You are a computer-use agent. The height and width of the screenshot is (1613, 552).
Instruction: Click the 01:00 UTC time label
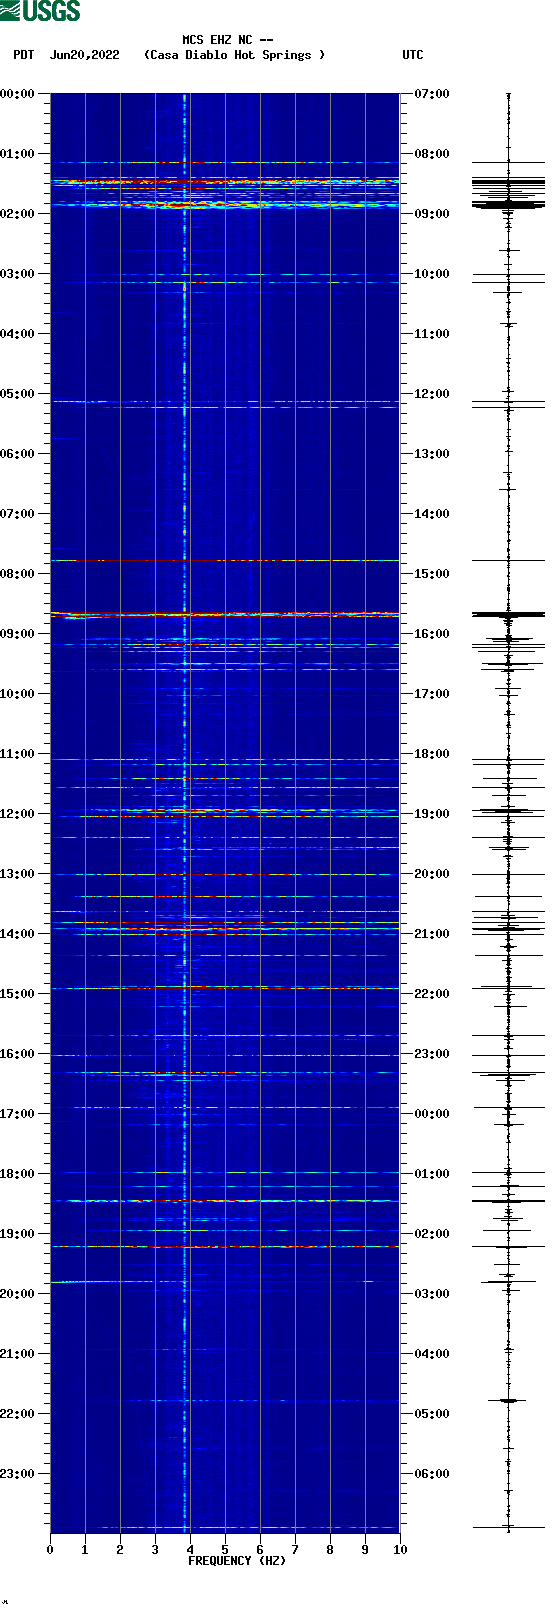point(432,1174)
